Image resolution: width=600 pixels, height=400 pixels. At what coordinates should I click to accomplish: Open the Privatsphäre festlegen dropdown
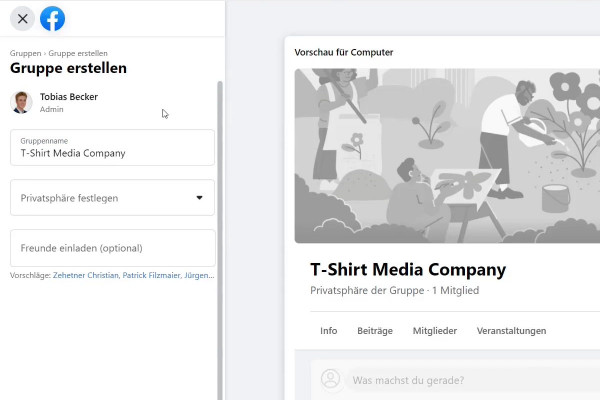112,198
